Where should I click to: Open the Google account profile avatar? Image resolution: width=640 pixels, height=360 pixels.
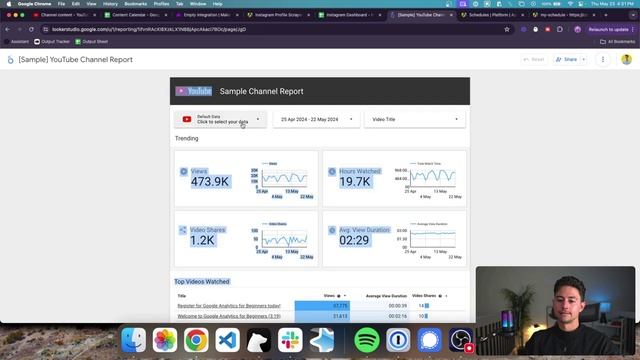click(x=627, y=60)
